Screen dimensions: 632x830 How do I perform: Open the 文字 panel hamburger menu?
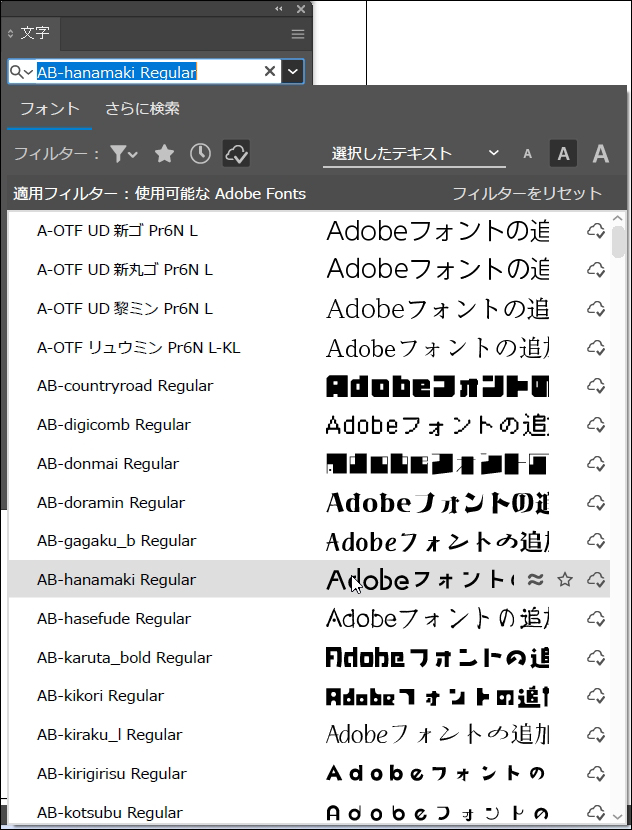(x=297, y=34)
